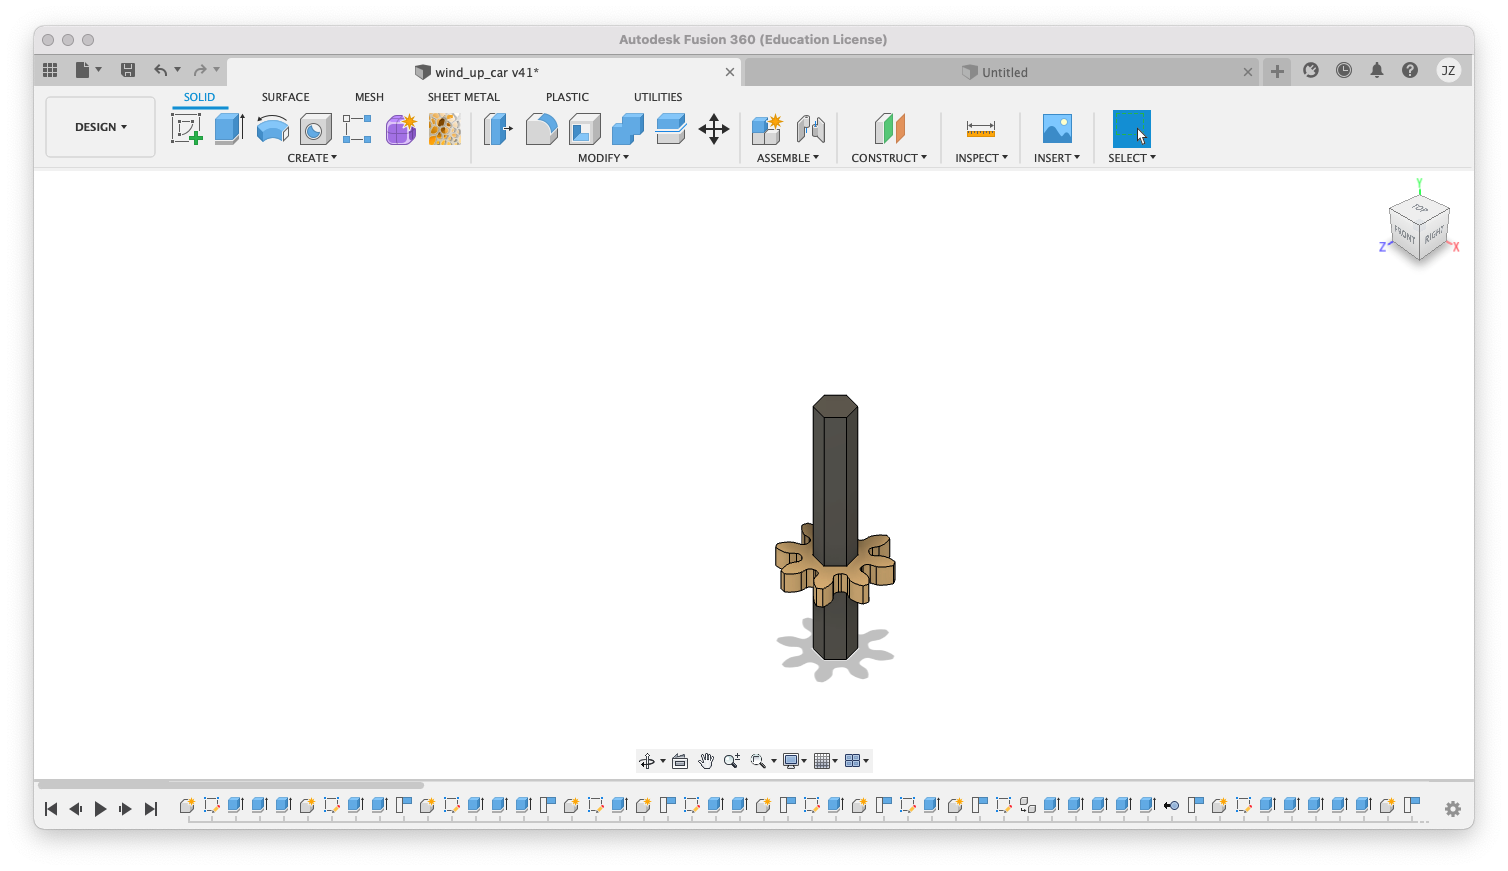Jump to the timeline end

151,809
